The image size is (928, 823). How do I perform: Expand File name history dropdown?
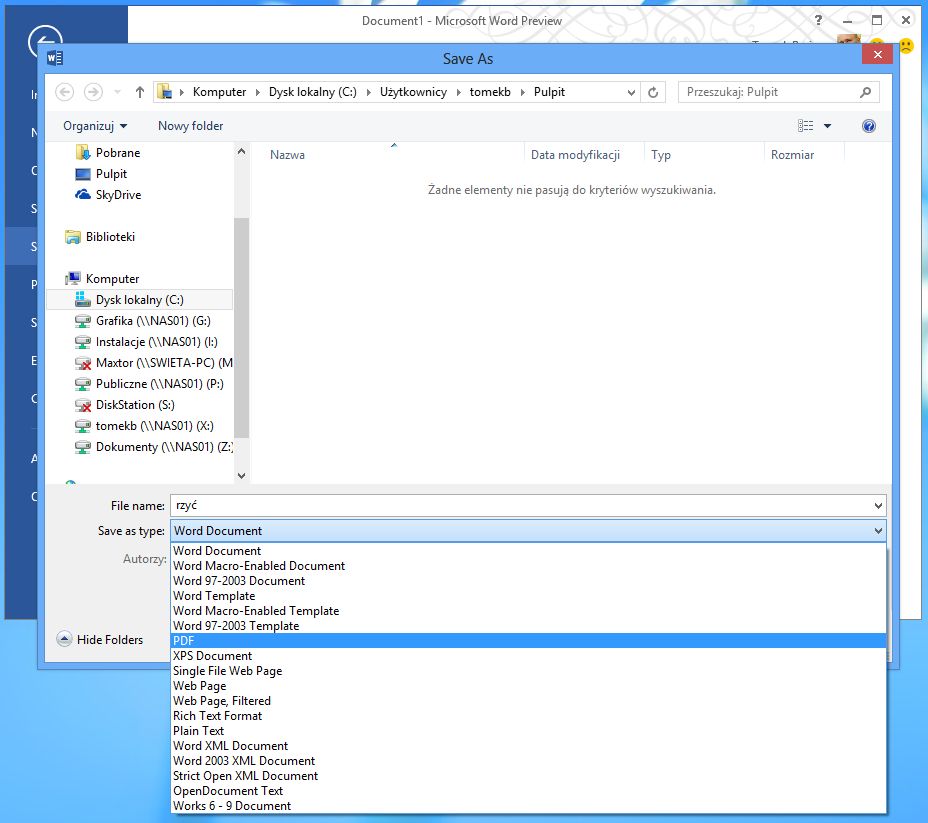pyautogui.click(x=878, y=506)
